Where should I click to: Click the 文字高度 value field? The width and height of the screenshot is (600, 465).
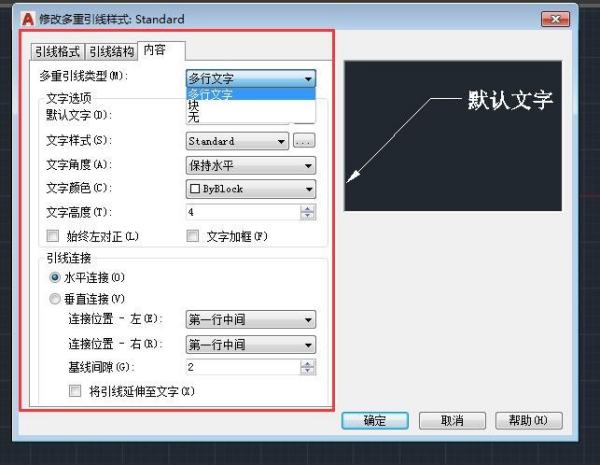pos(243,212)
